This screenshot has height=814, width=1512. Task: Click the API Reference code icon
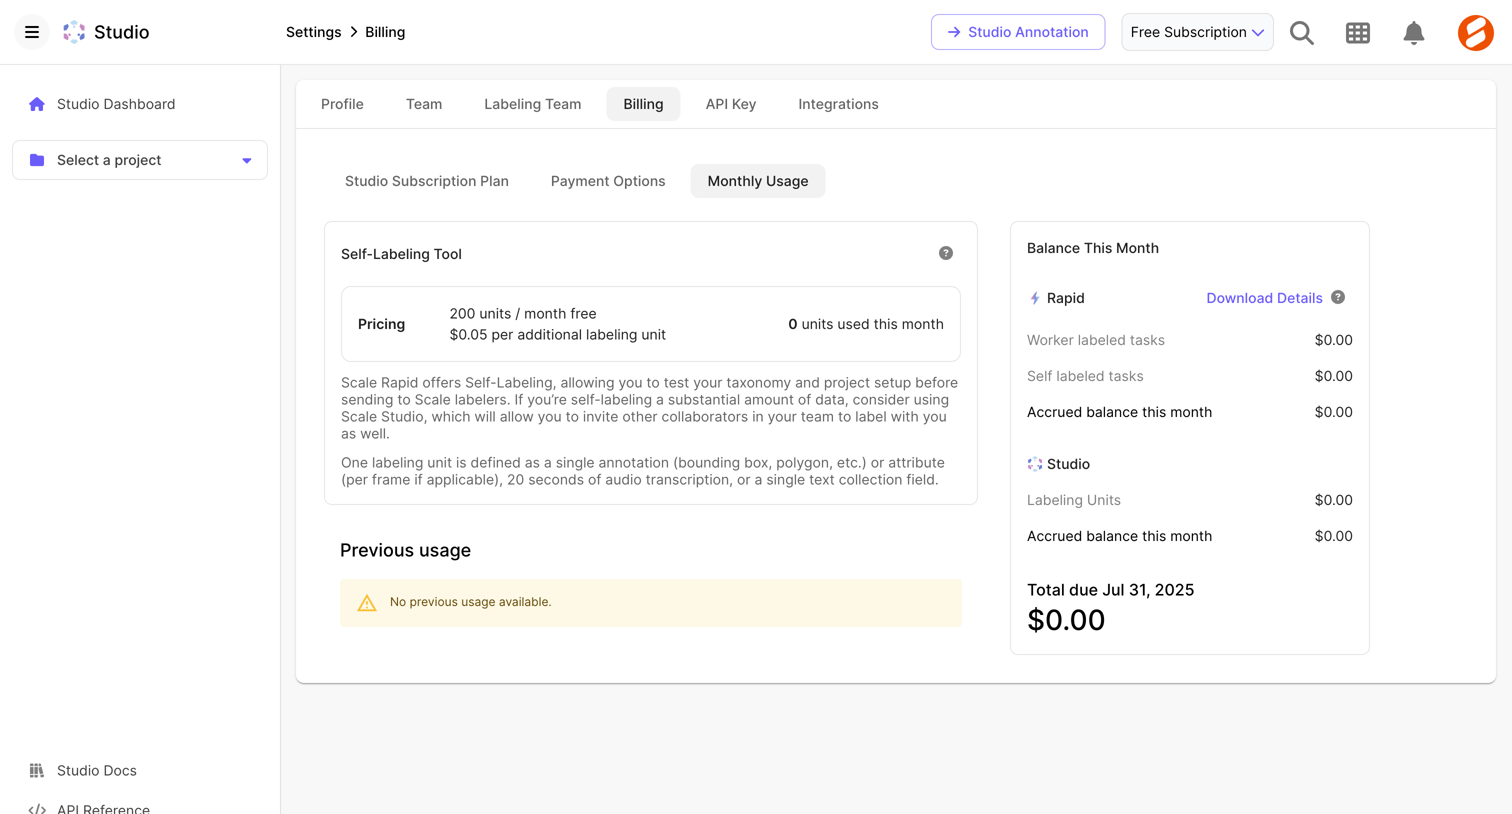pyautogui.click(x=37, y=809)
